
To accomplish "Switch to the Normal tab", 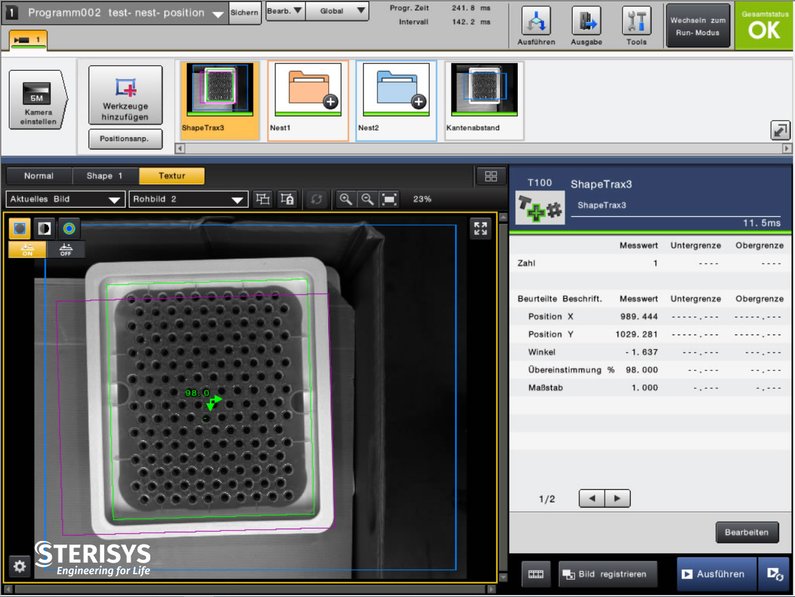I will 39,176.
